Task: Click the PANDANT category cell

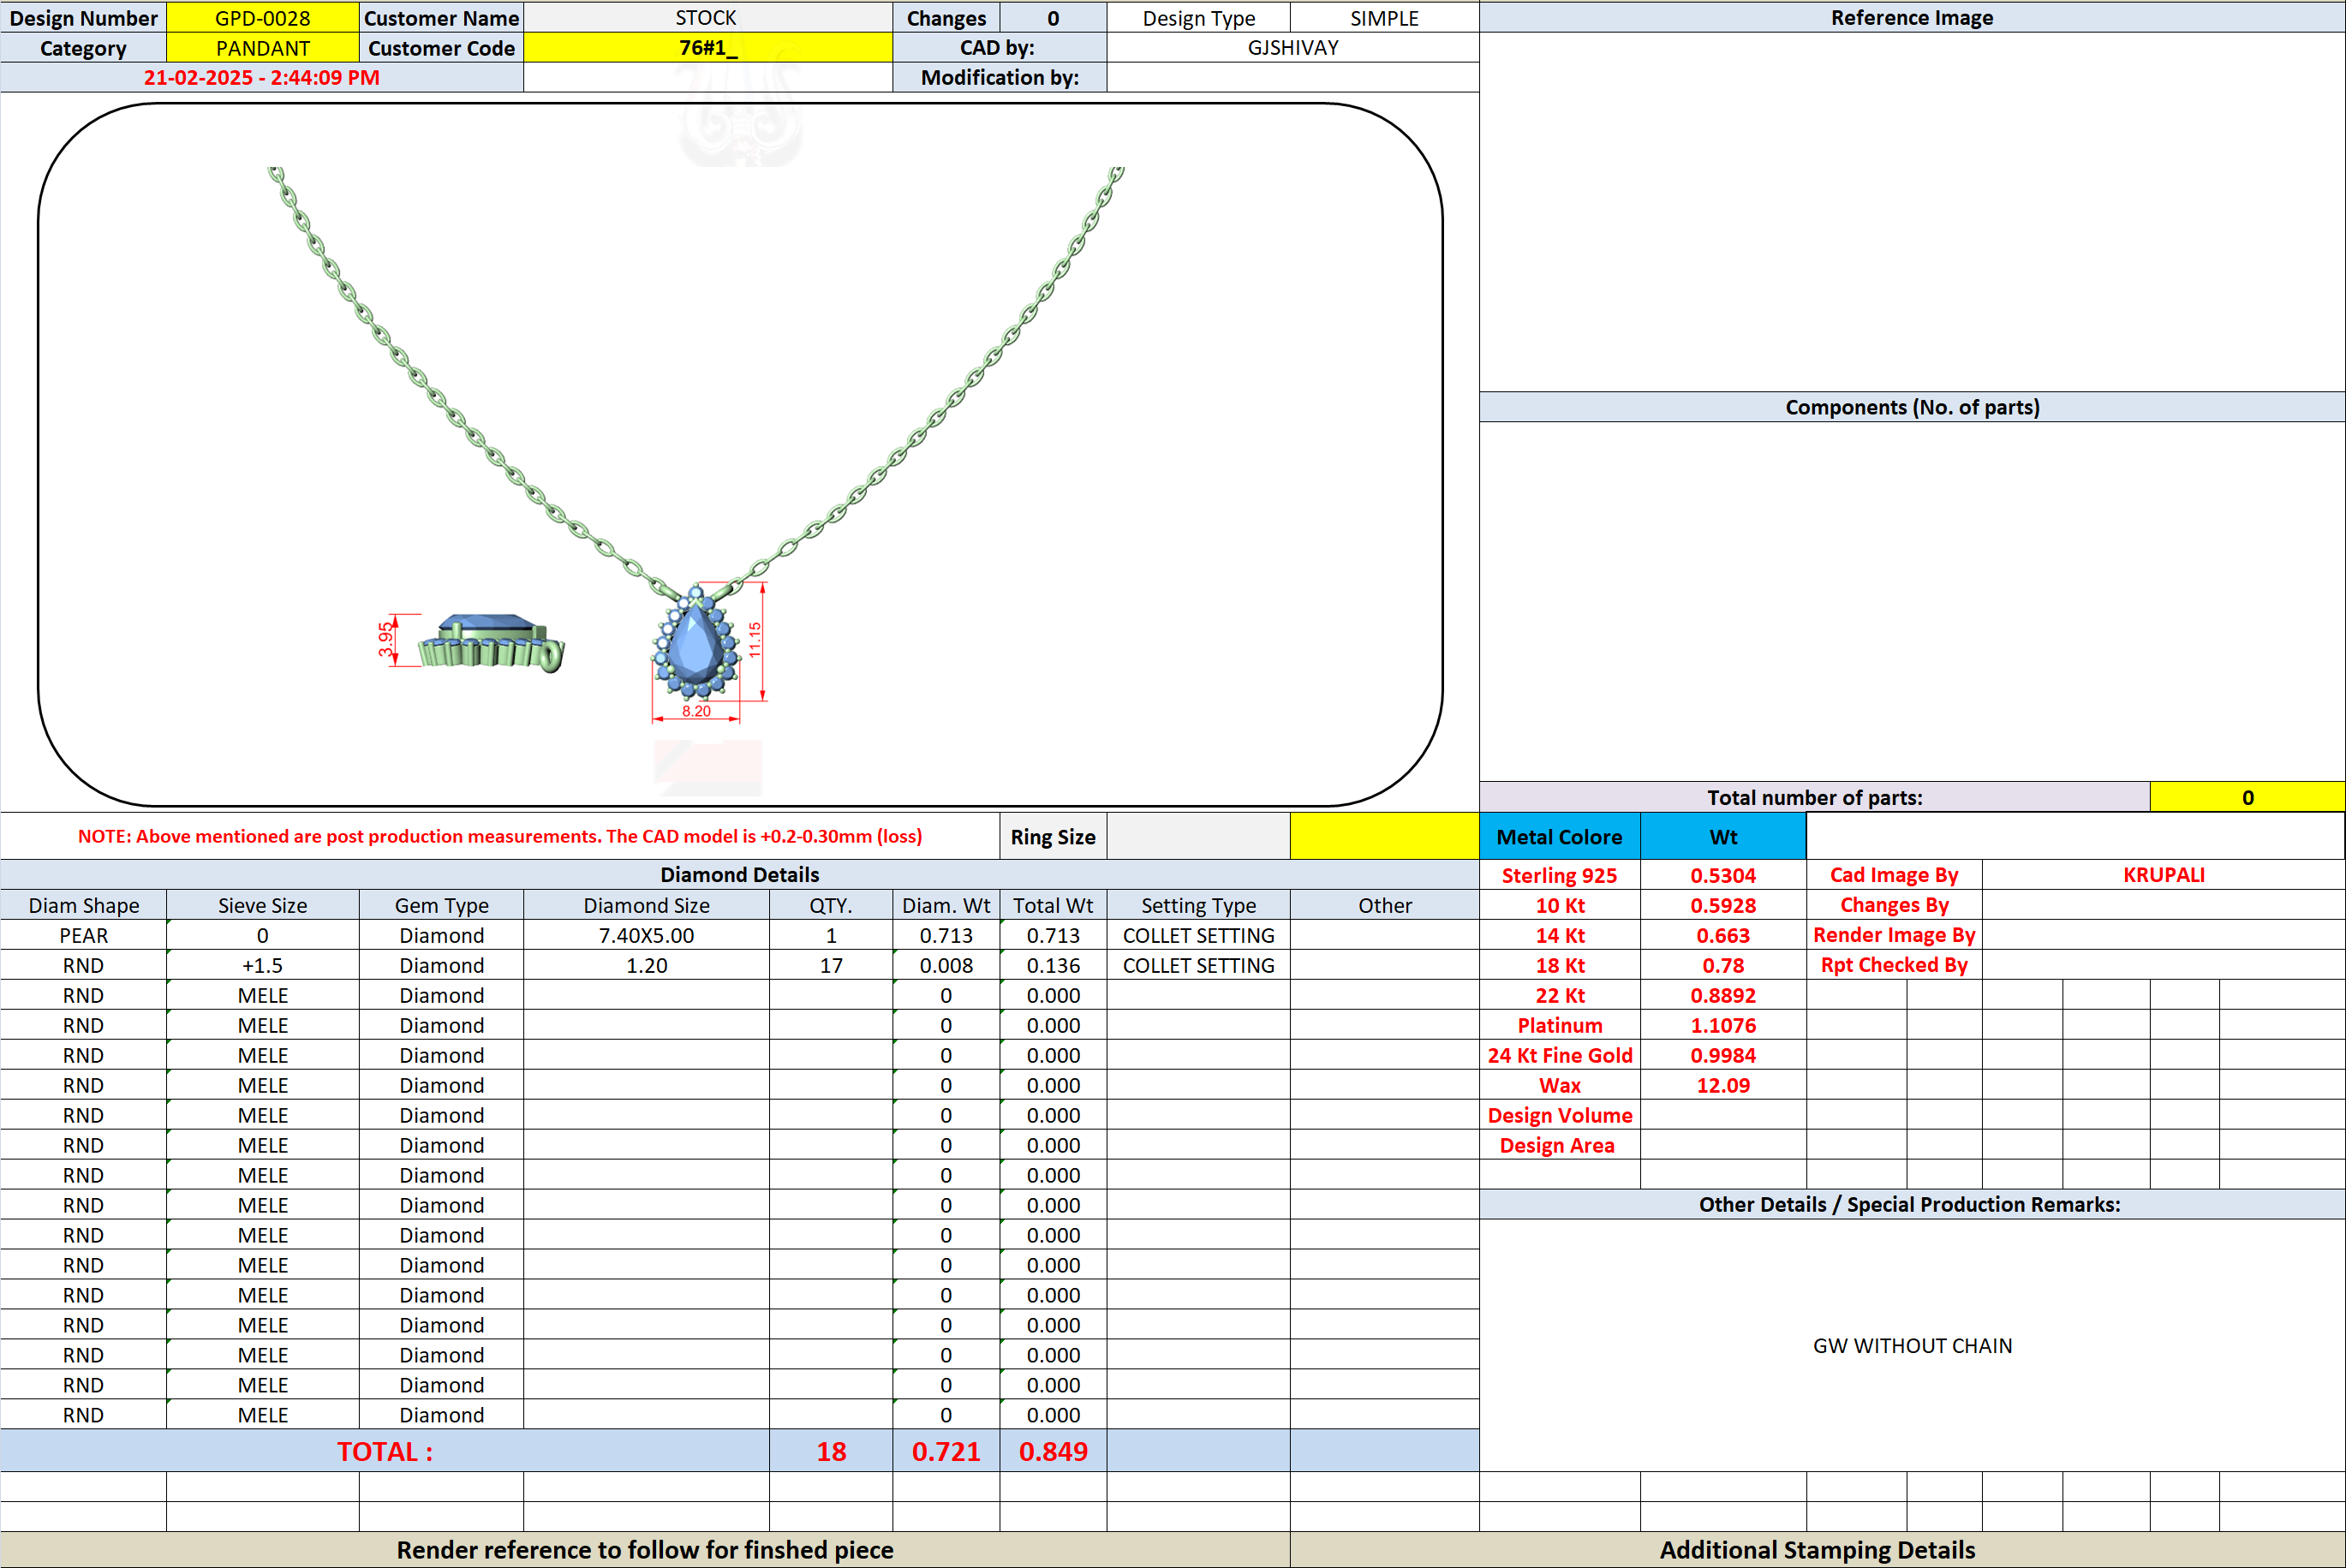Action: tap(262, 48)
